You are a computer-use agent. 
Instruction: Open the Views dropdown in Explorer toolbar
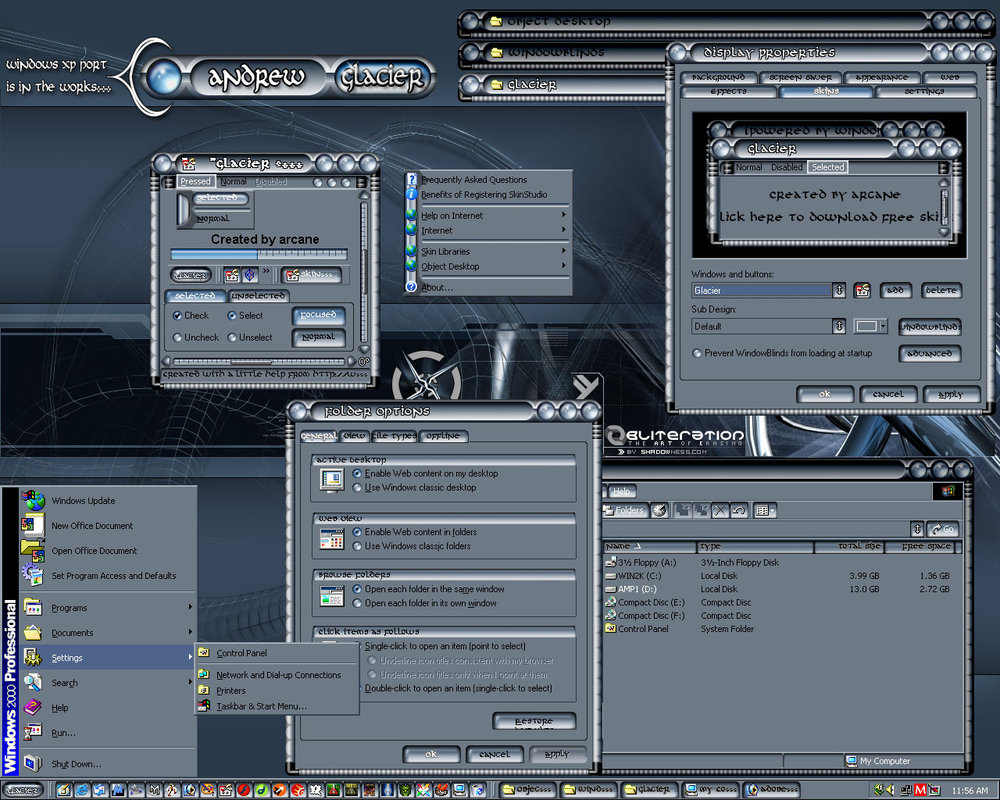(x=765, y=511)
